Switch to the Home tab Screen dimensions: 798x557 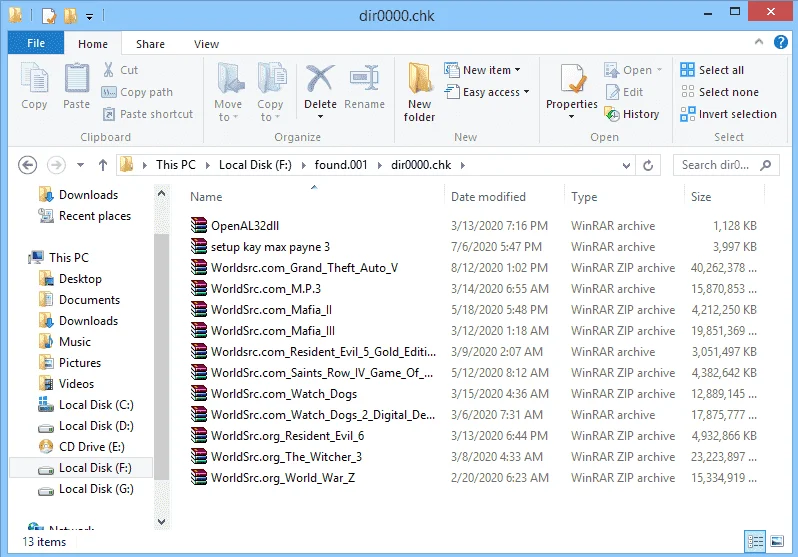point(93,44)
